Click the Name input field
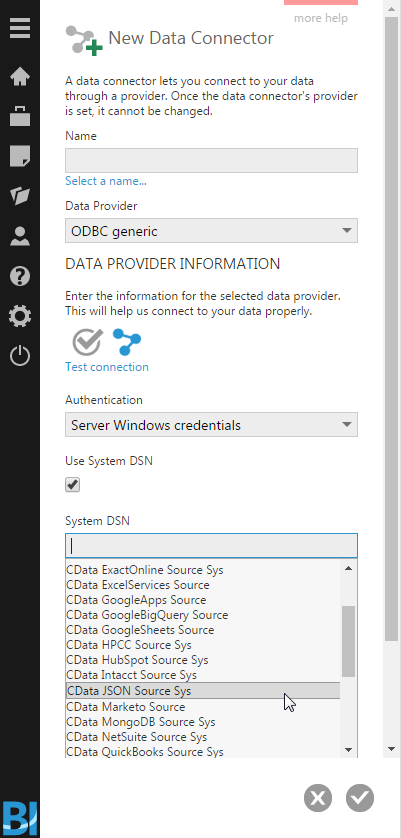 [x=211, y=160]
